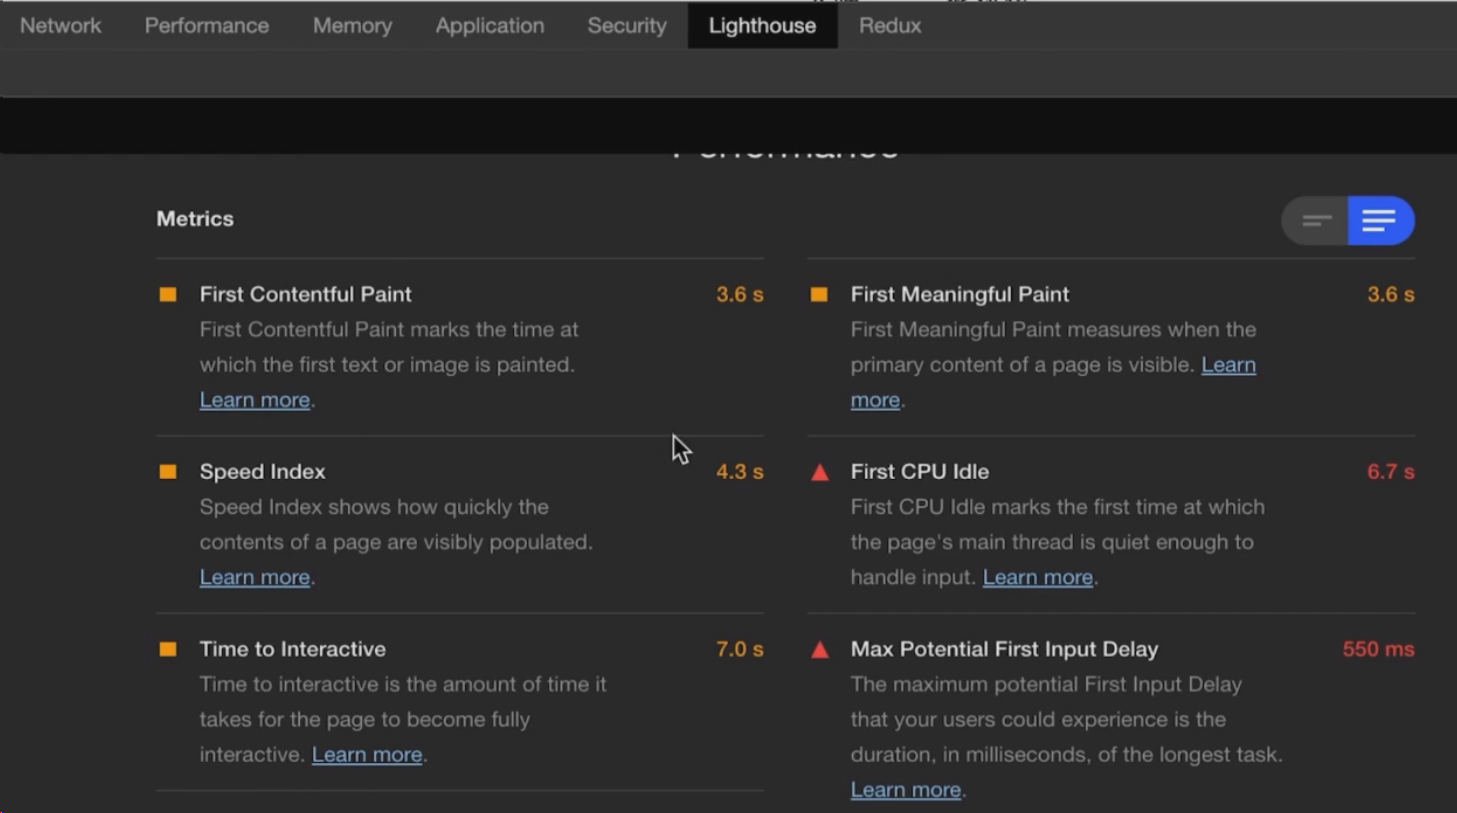Open Learn more link for Max Potential First Input Delay
Image resolution: width=1457 pixels, height=813 pixels.
click(x=906, y=789)
